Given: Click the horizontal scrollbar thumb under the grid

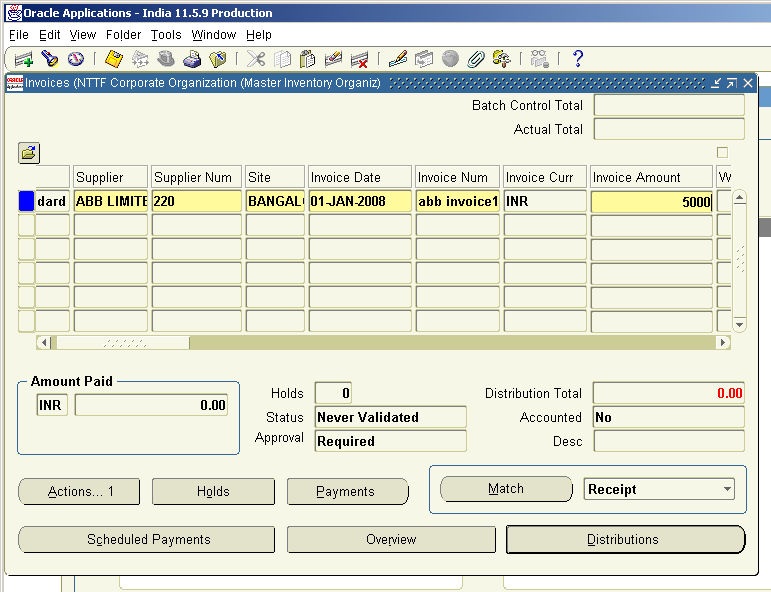Looking at the screenshot, I should (123, 343).
